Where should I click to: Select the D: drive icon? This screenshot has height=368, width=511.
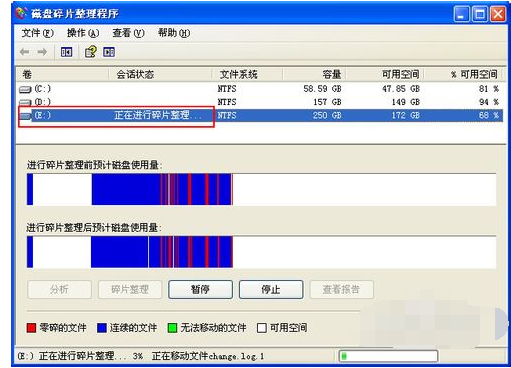(25, 102)
